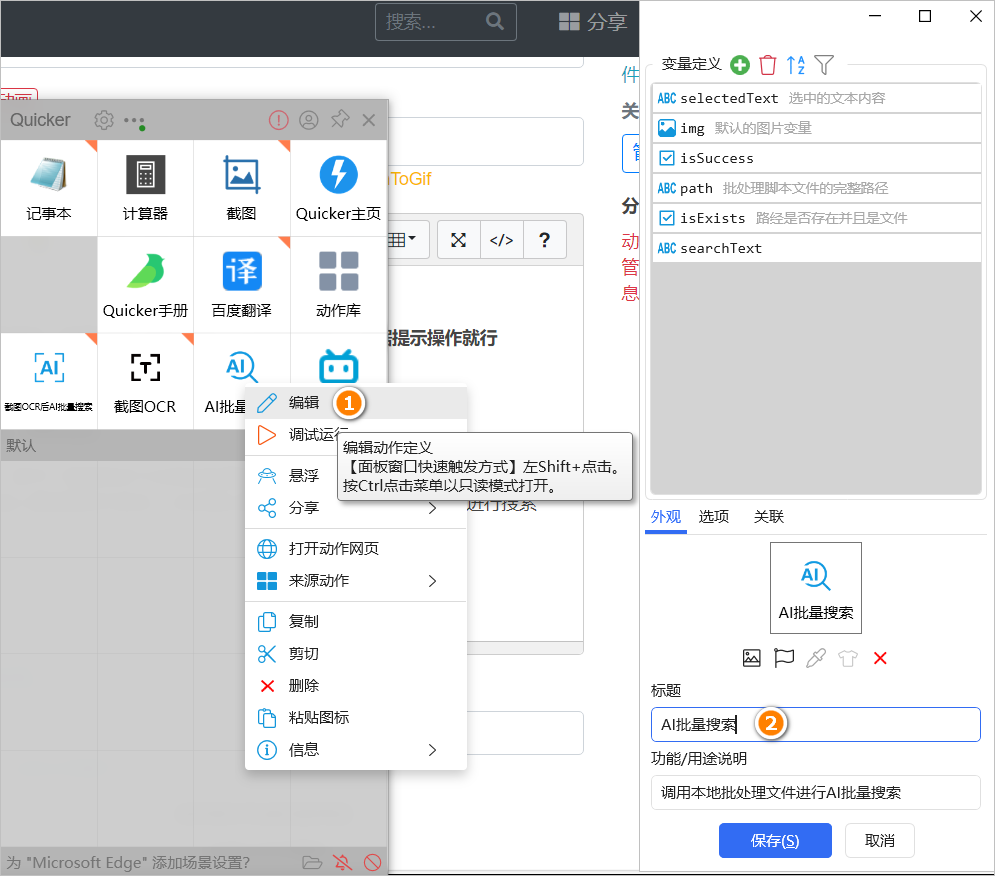Click the prohibit icon in Quicker footer

(x=372, y=862)
